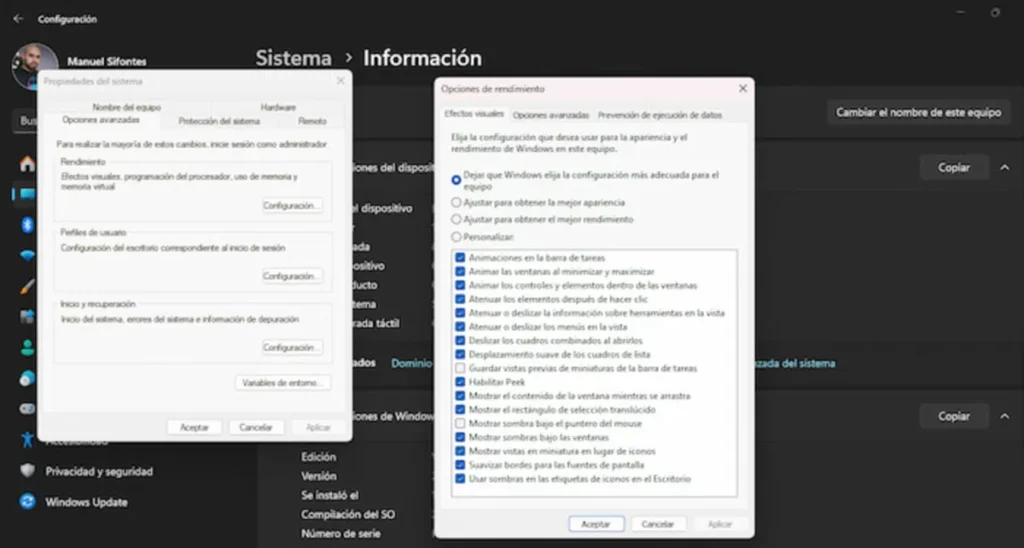1024x548 pixels.
Task: Copy Windows specifications with lower Copiar button
Action: point(953,416)
